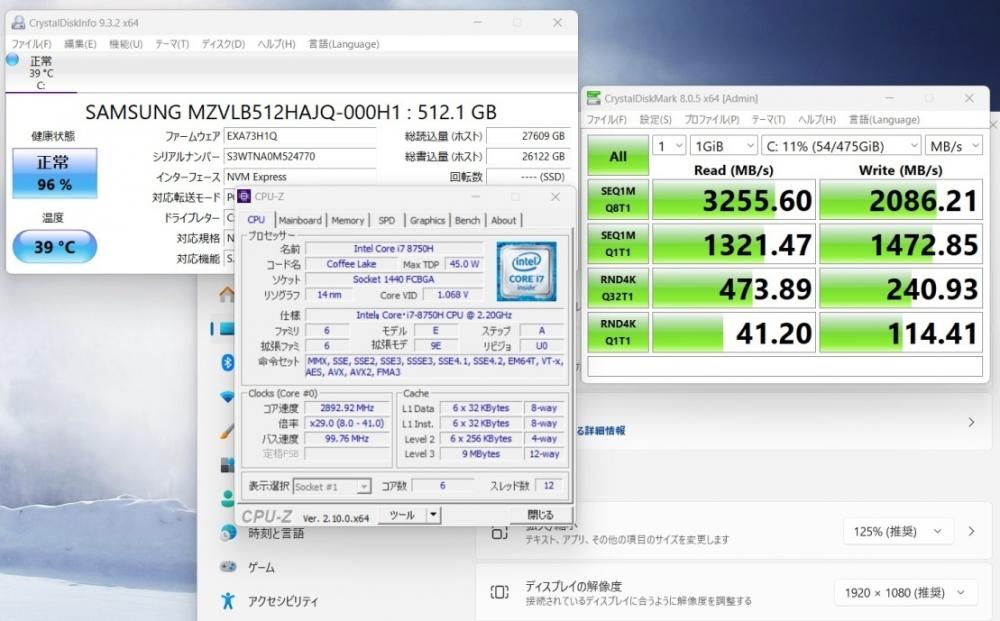Open the プロファイル(P) menu in CrystalDiskMark
Image resolution: width=1000 pixels, height=621 pixels.
(x=712, y=120)
